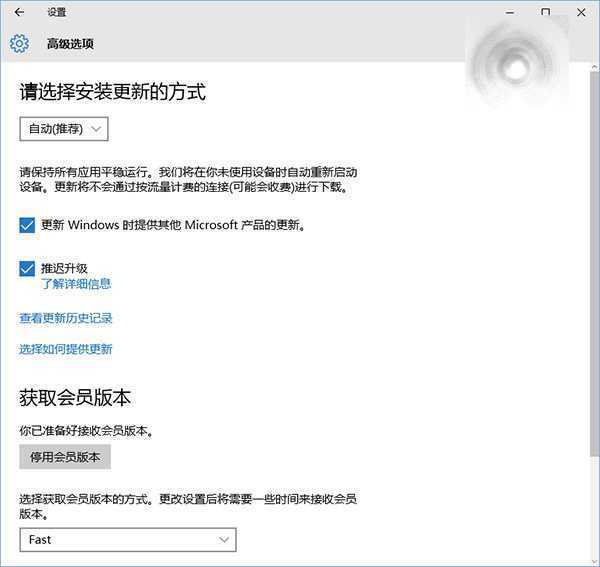This screenshot has height=567, width=600.
Task: Open the 自动(推荐) install method dropdown
Action: [x=64, y=129]
